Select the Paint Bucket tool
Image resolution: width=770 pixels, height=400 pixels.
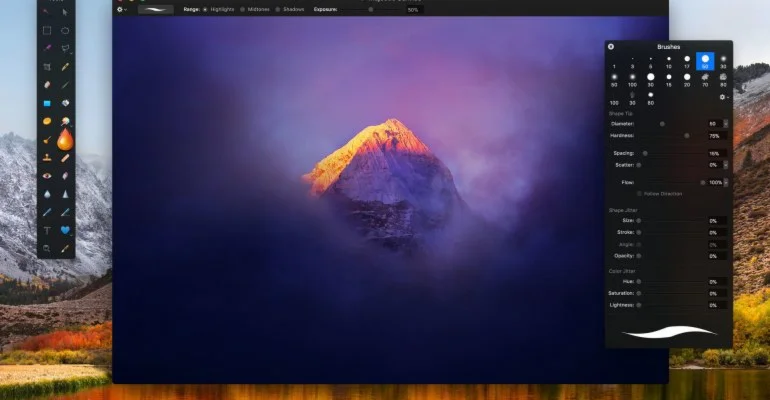coord(65,103)
